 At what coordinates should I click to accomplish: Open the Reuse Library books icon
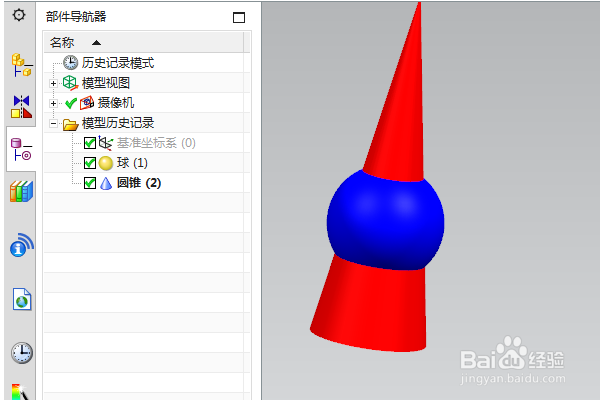click(21, 191)
